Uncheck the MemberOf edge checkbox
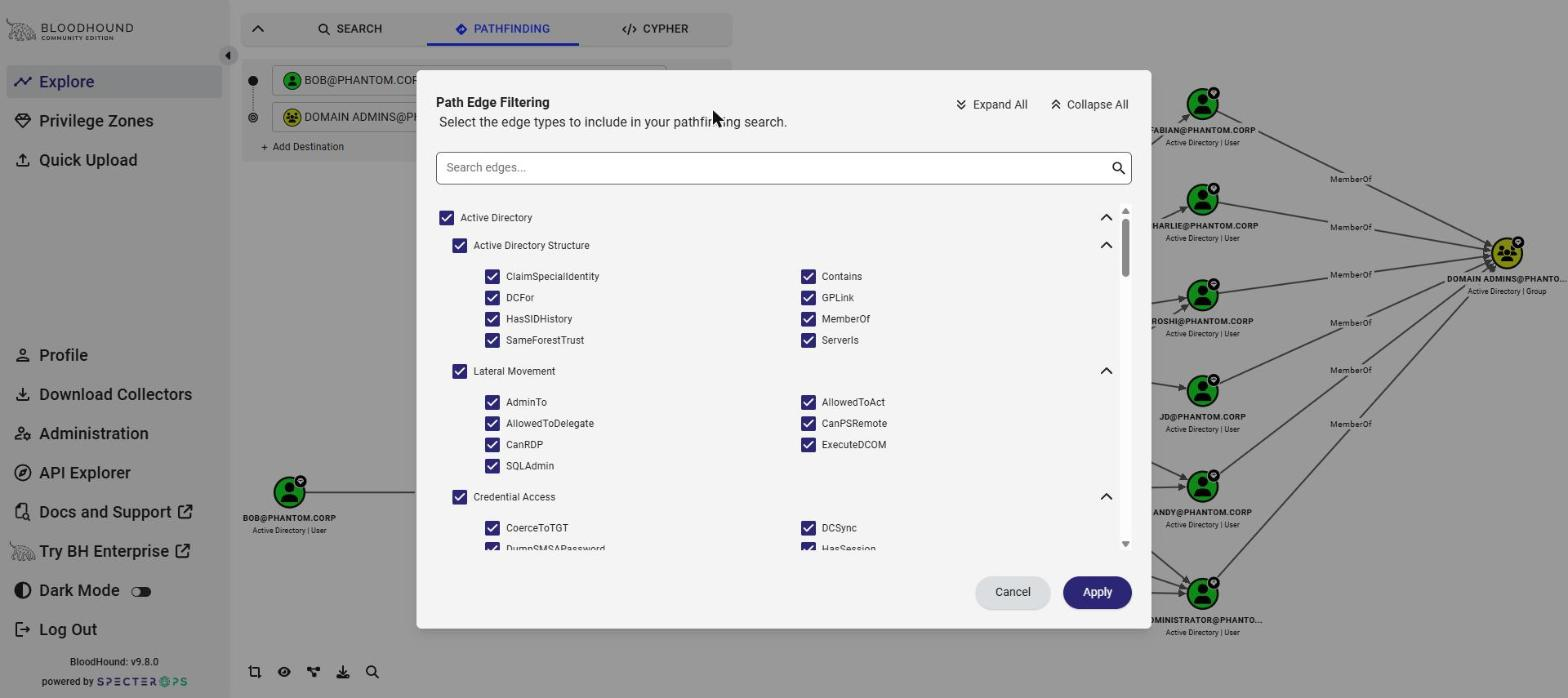1568x698 pixels. click(x=808, y=319)
